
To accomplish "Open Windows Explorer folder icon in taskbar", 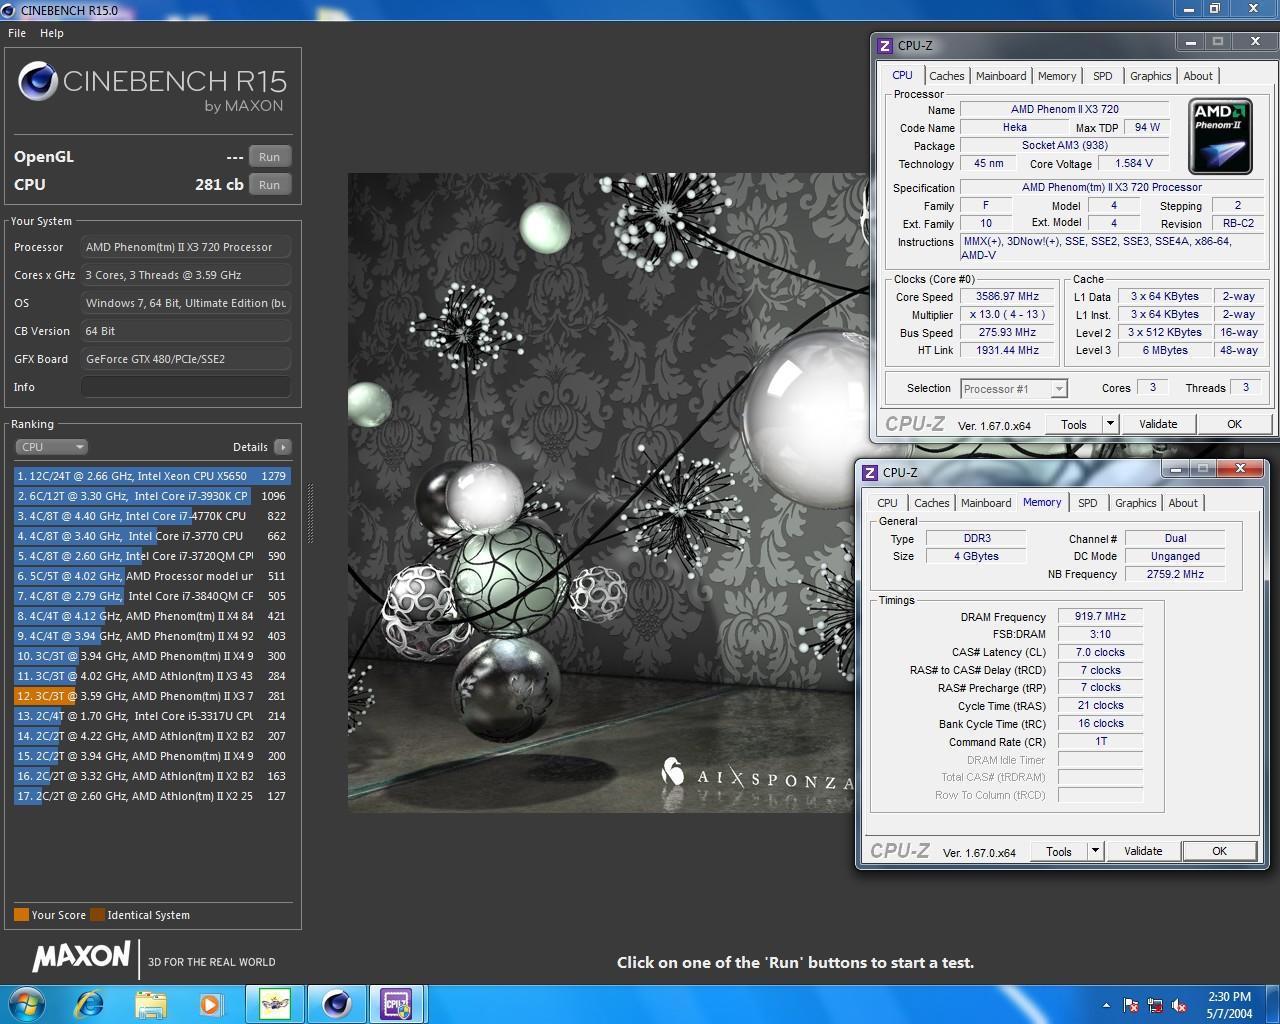I will click(x=150, y=1004).
